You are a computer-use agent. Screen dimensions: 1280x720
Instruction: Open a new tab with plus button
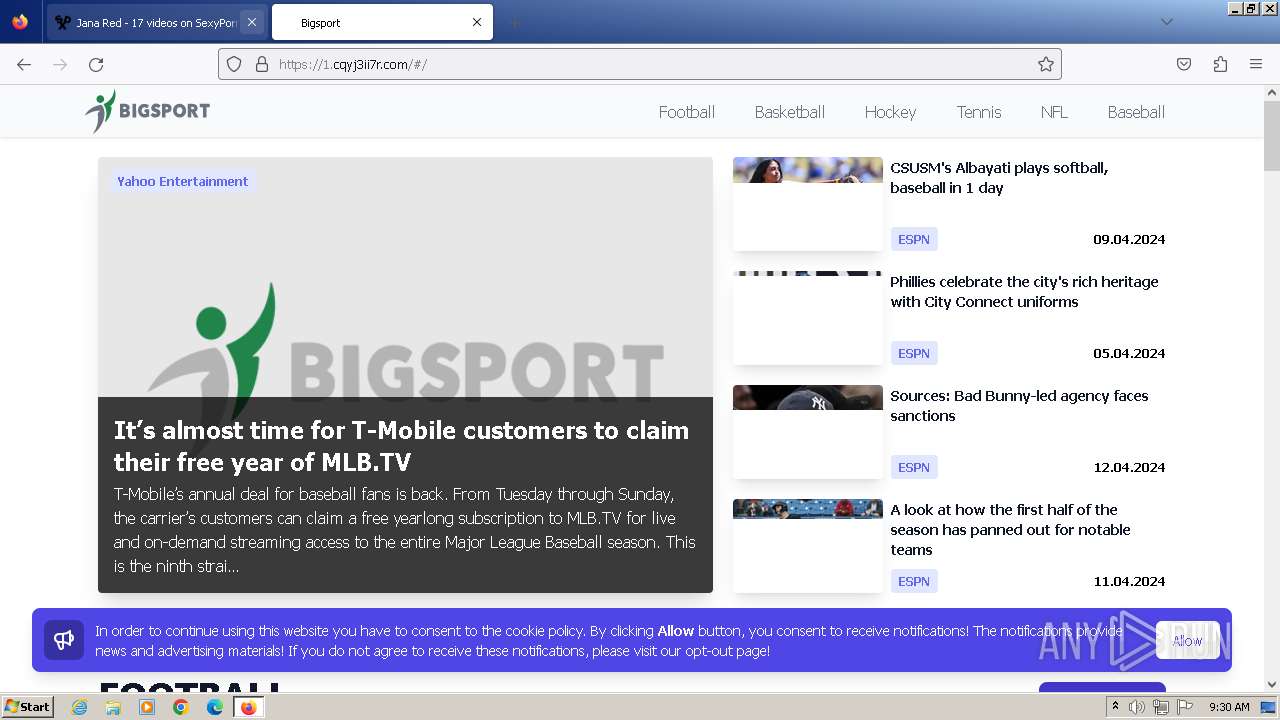[x=514, y=22]
